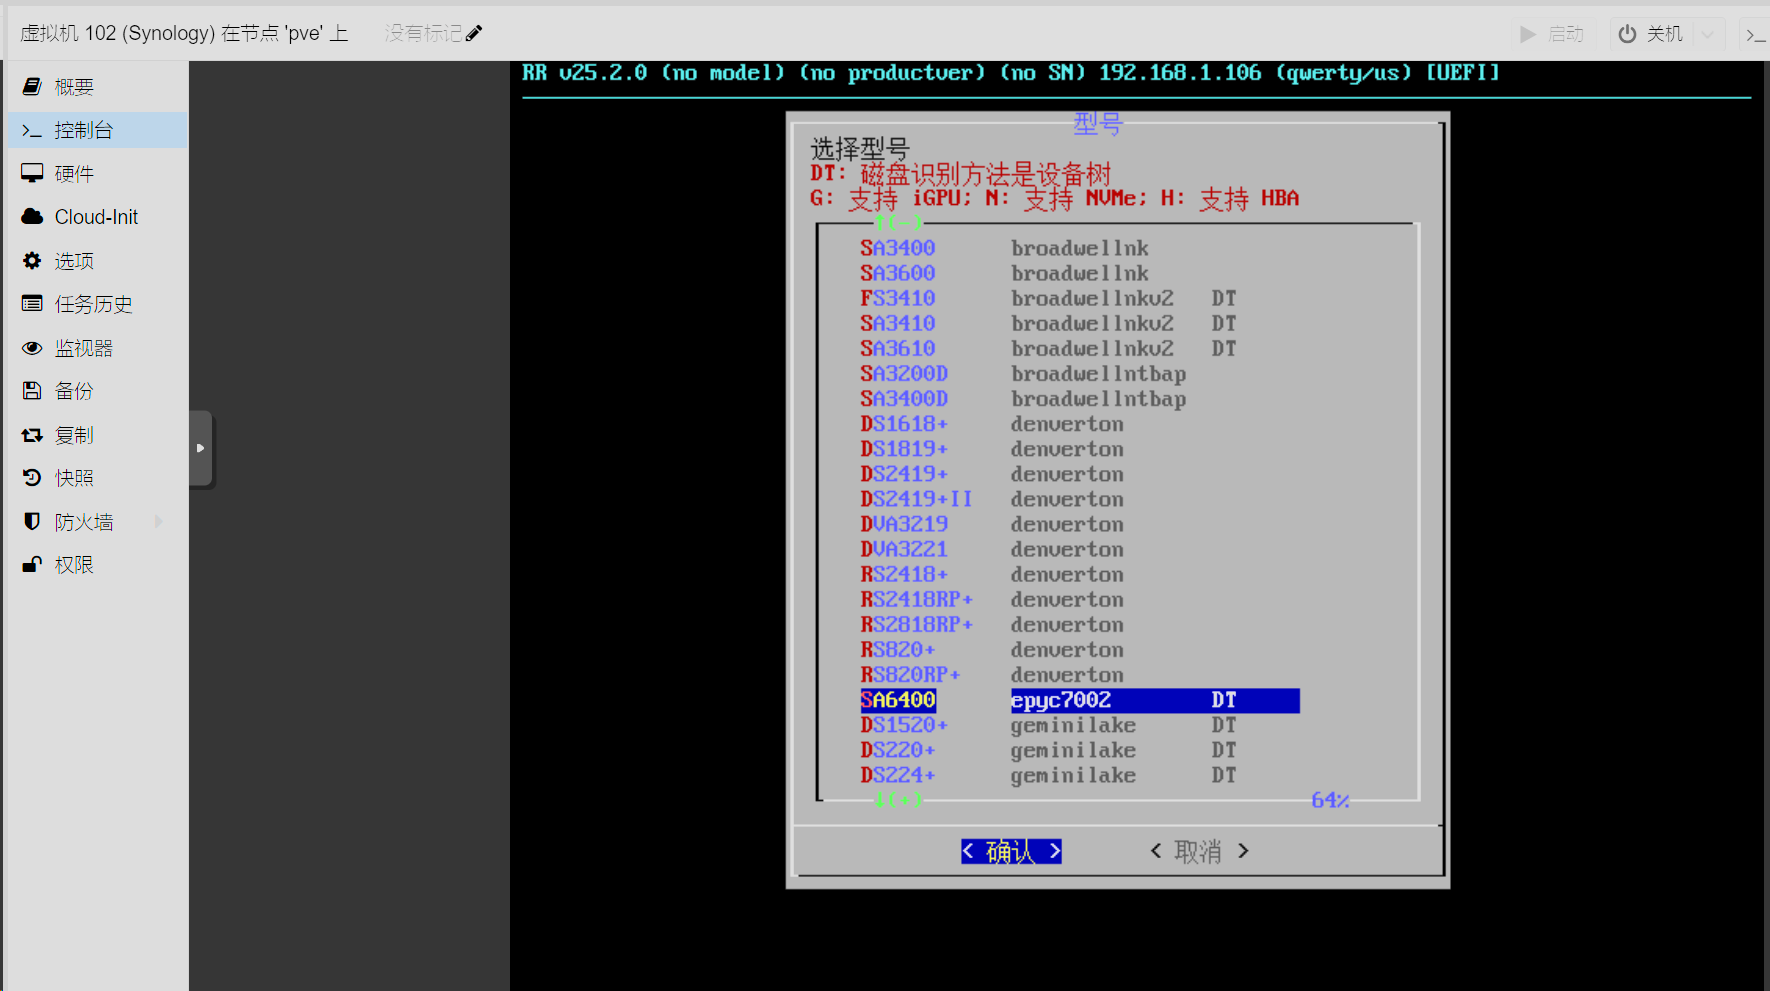Open the Cloud-Init section
This screenshot has height=991, width=1770.
(97, 217)
